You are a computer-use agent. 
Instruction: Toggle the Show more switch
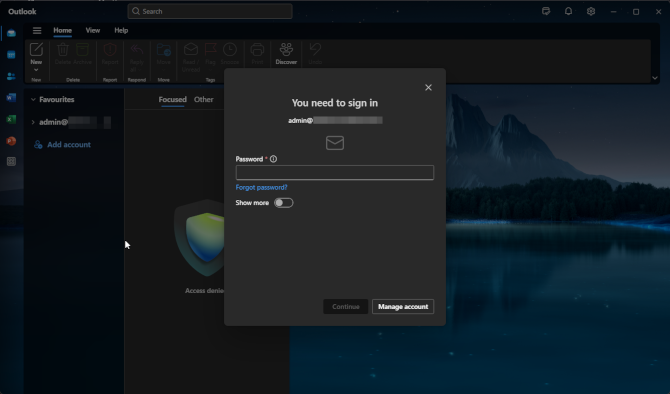284,203
